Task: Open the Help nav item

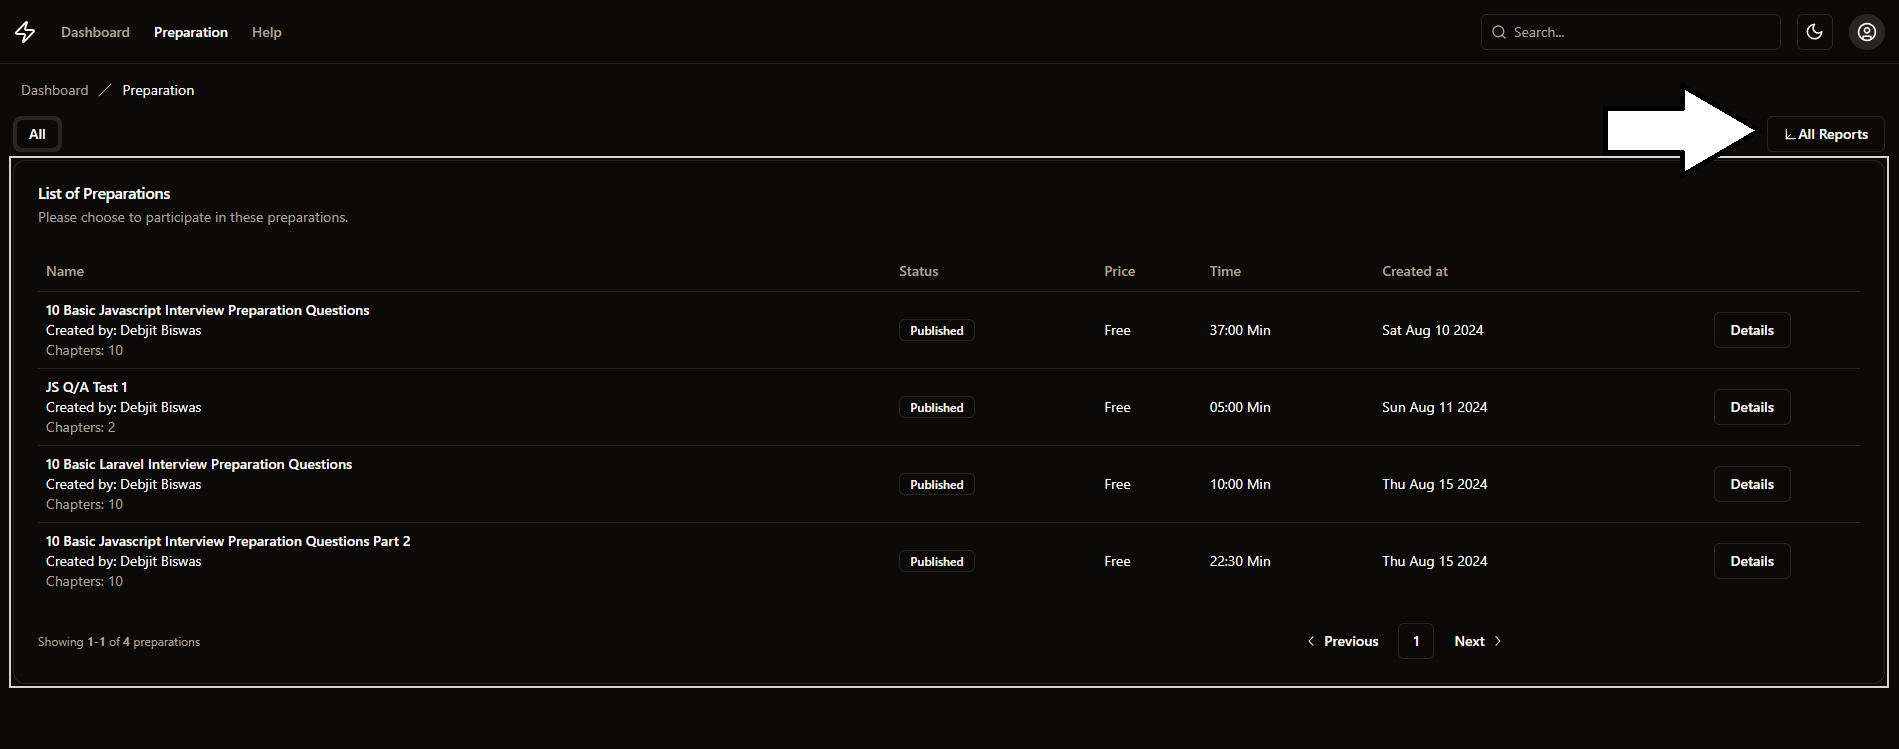Action: 266,32
